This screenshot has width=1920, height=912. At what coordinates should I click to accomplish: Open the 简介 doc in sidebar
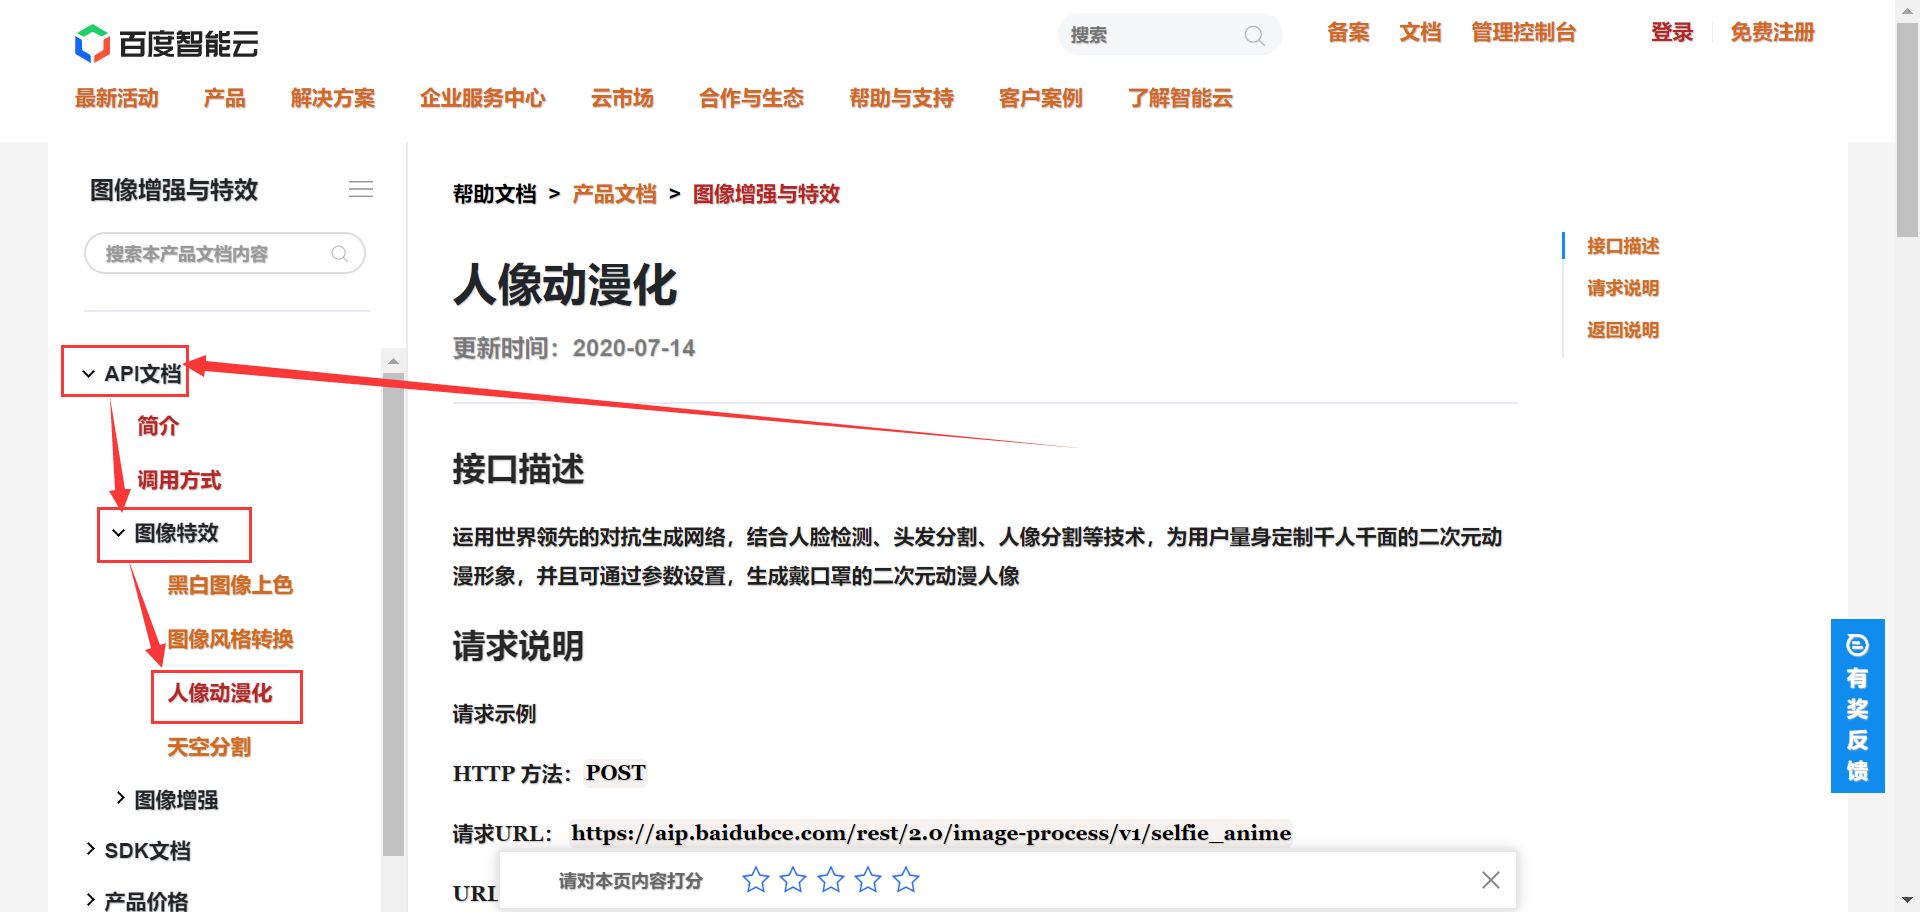[158, 426]
